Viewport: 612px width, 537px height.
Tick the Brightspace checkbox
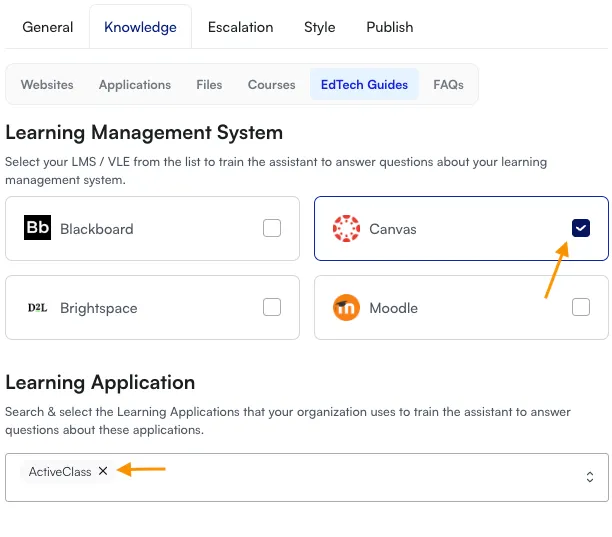272,307
